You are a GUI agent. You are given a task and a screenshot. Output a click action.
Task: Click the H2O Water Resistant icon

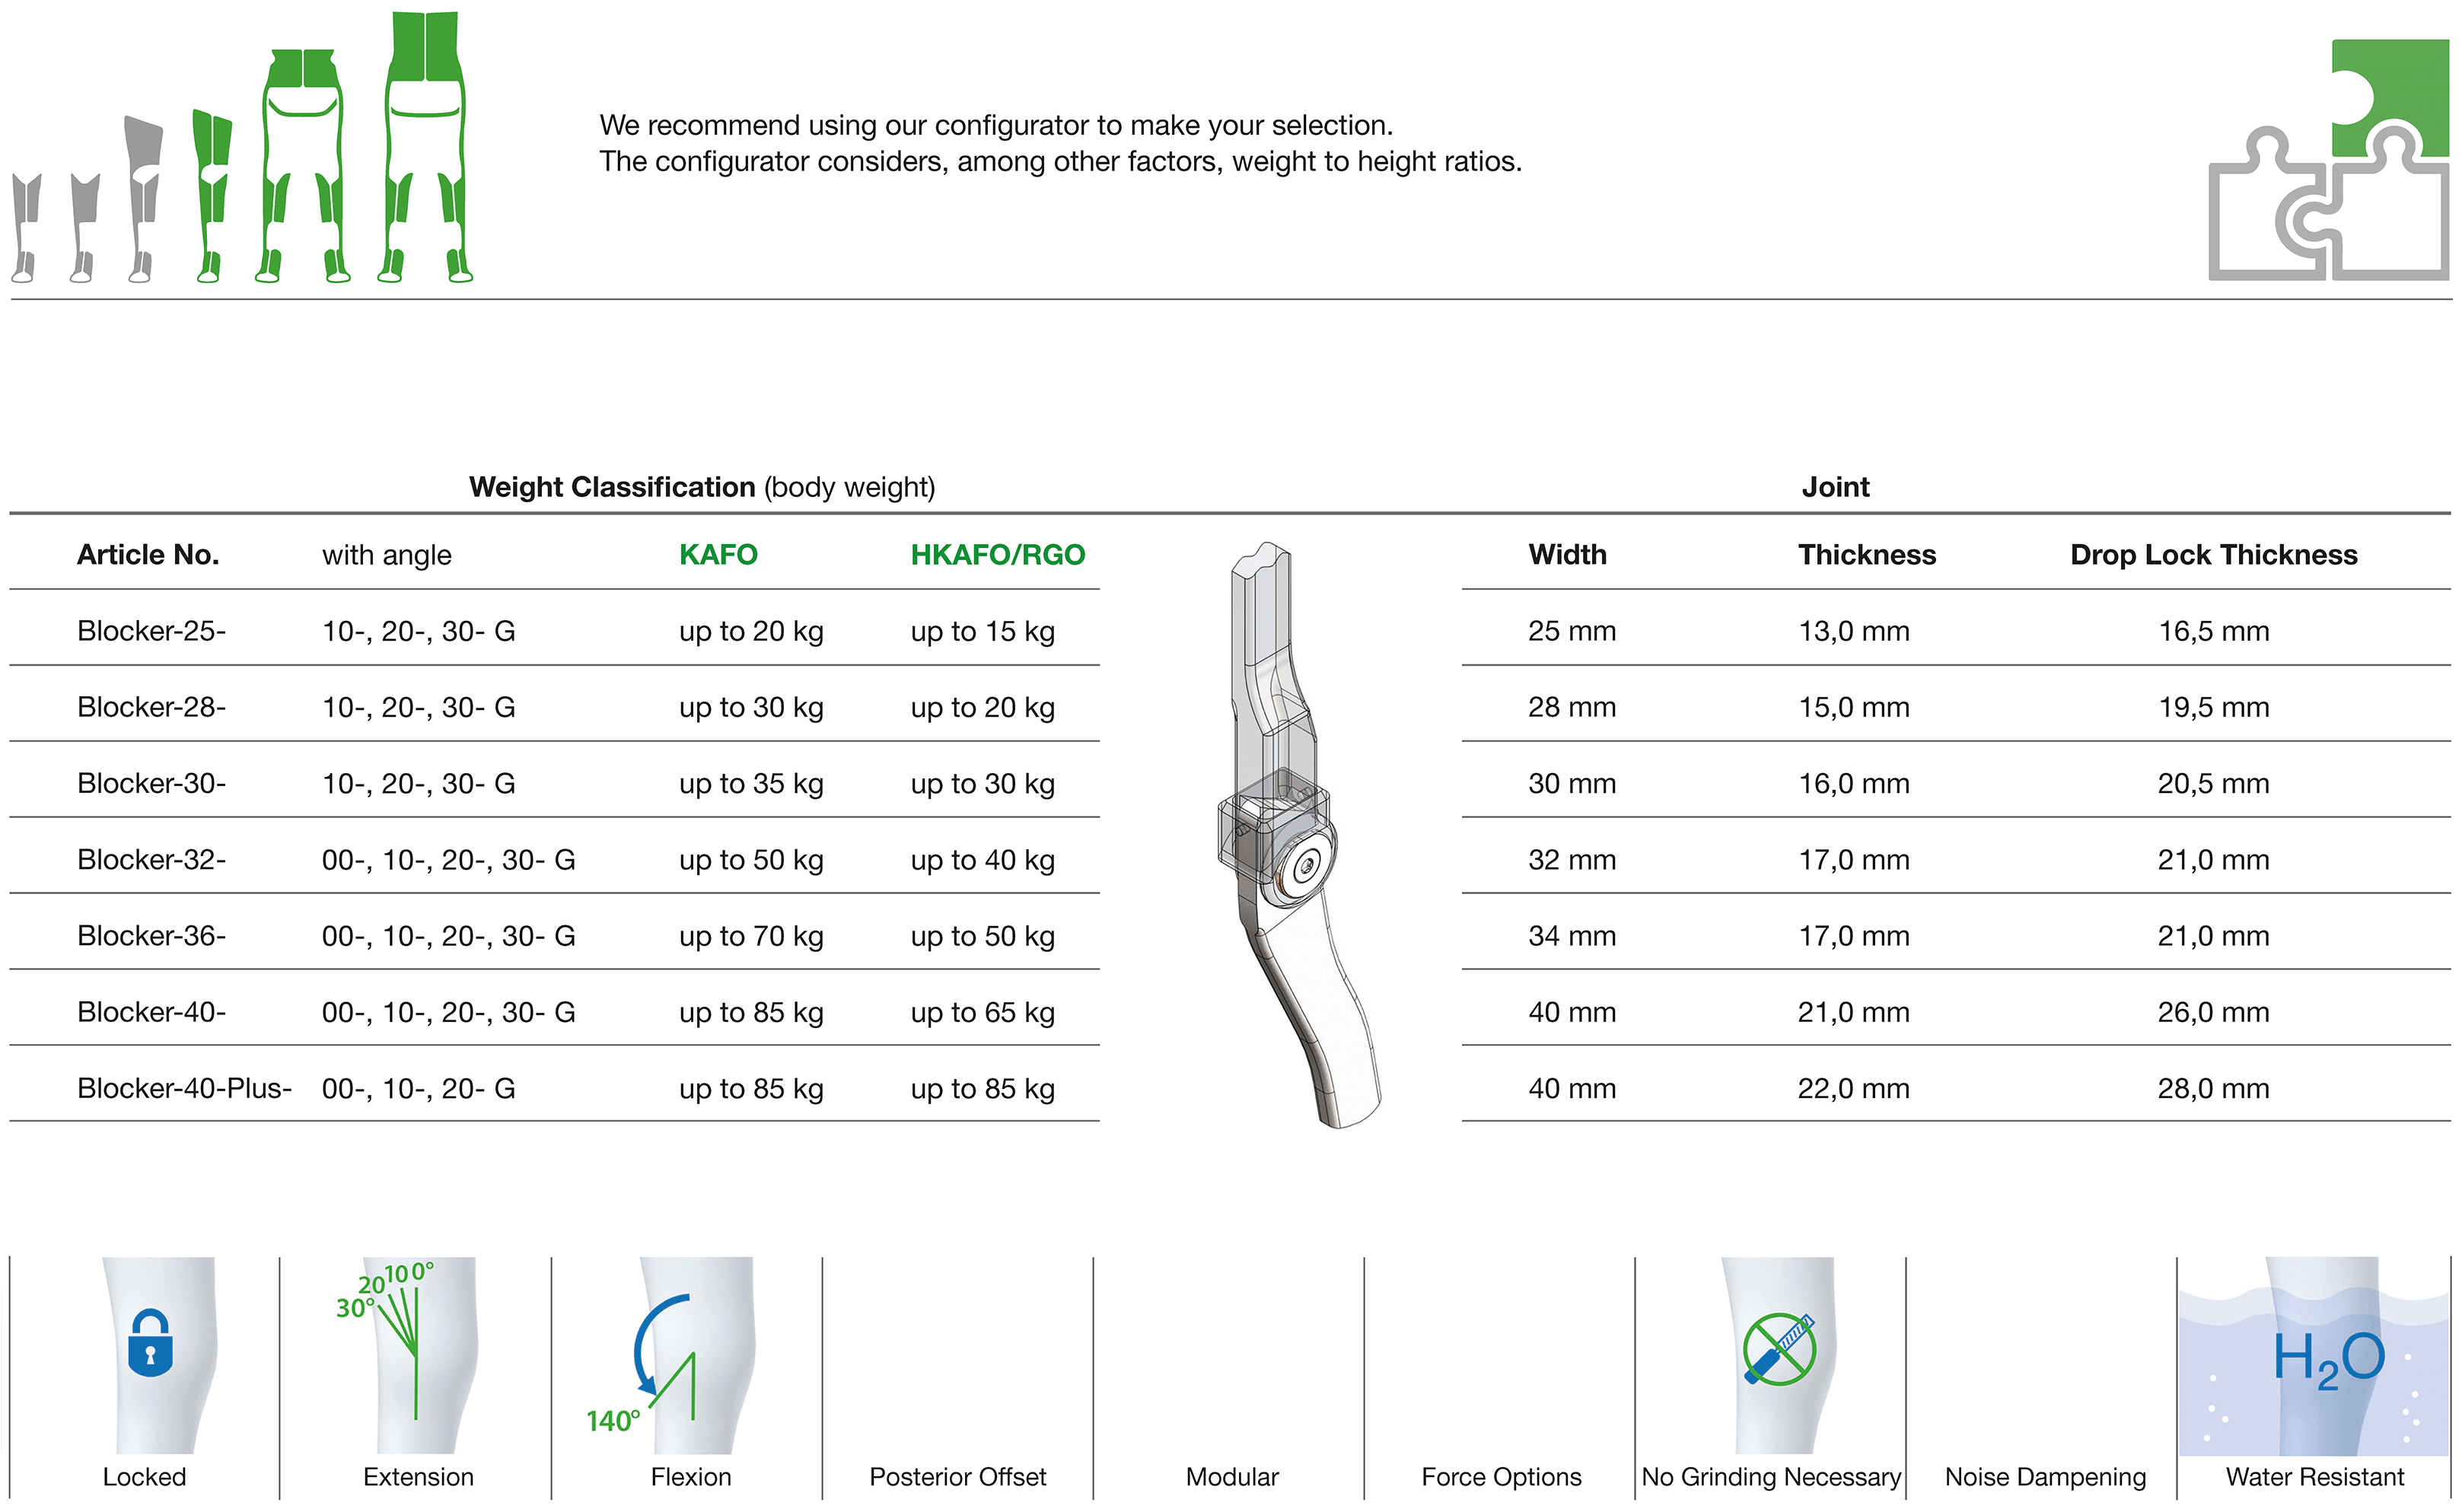(x=2314, y=1355)
